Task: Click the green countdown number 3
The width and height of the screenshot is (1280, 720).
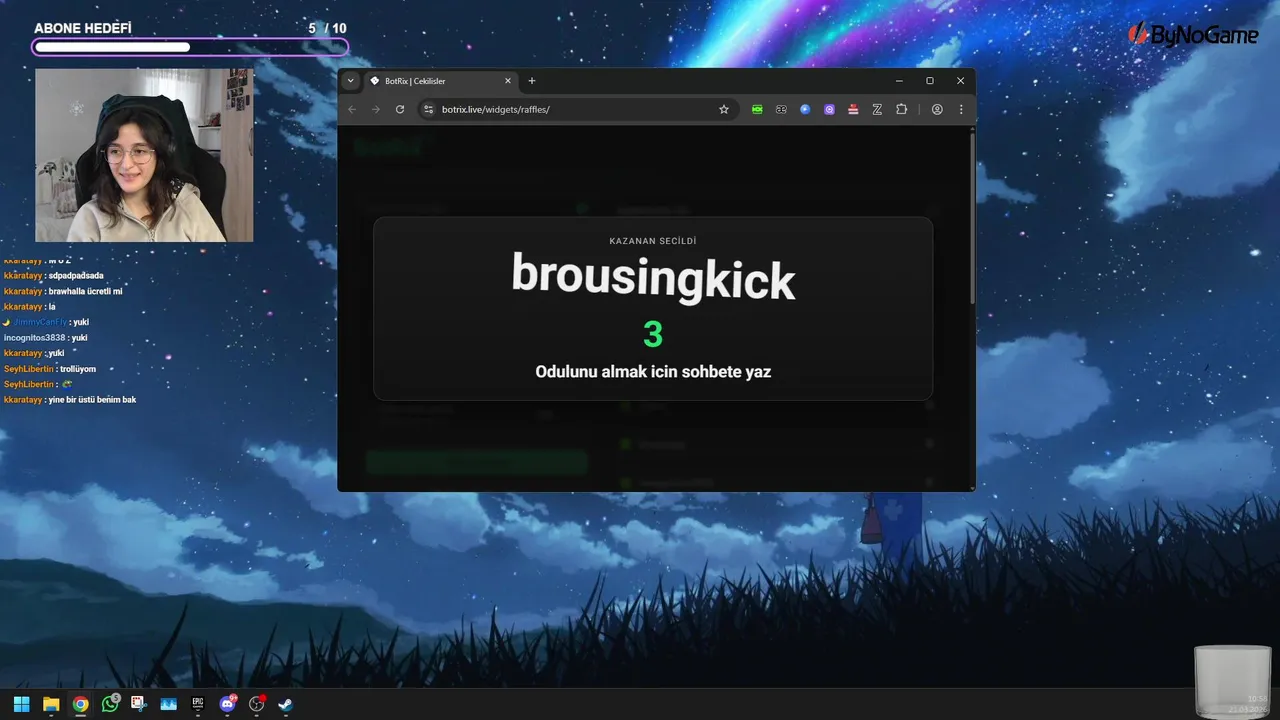Action: click(653, 335)
